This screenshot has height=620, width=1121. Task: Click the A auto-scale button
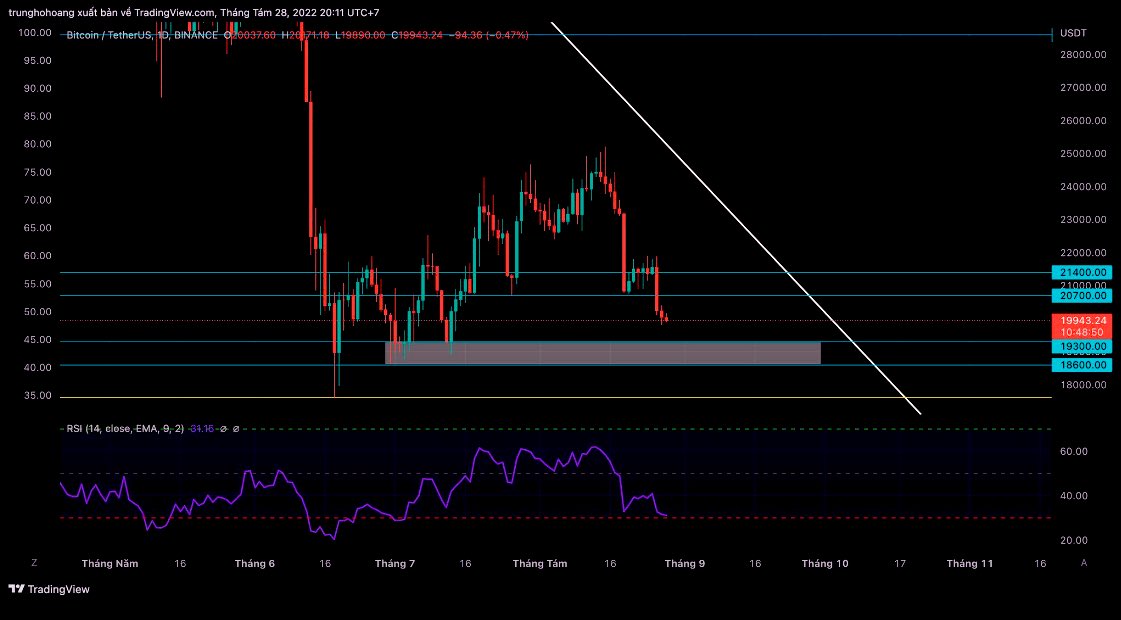1084,563
